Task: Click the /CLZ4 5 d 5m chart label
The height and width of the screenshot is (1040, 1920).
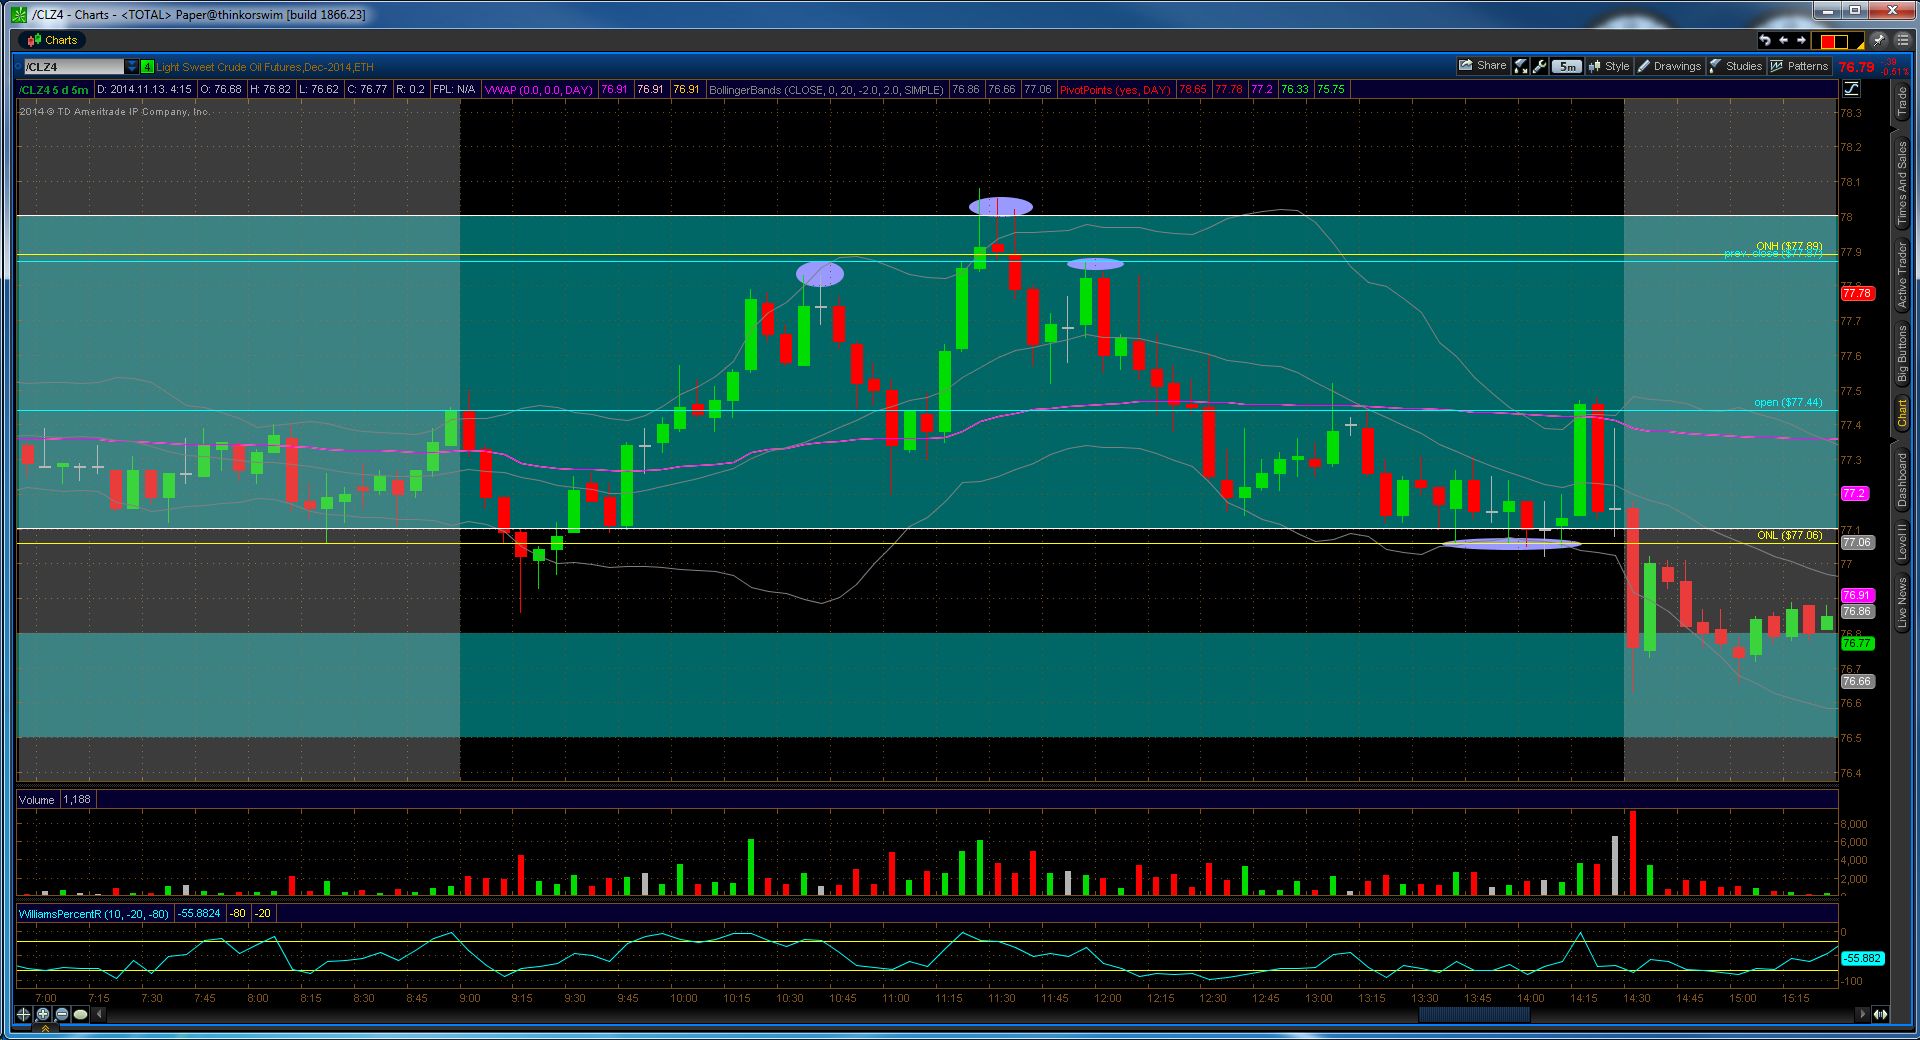Action: [x=54, y=90]
